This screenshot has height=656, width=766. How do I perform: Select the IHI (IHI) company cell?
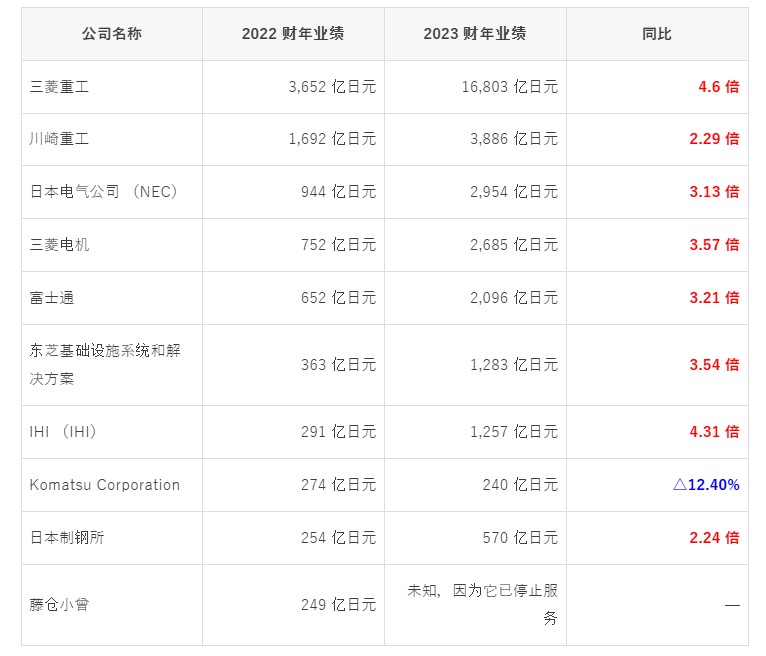(112, 432)
